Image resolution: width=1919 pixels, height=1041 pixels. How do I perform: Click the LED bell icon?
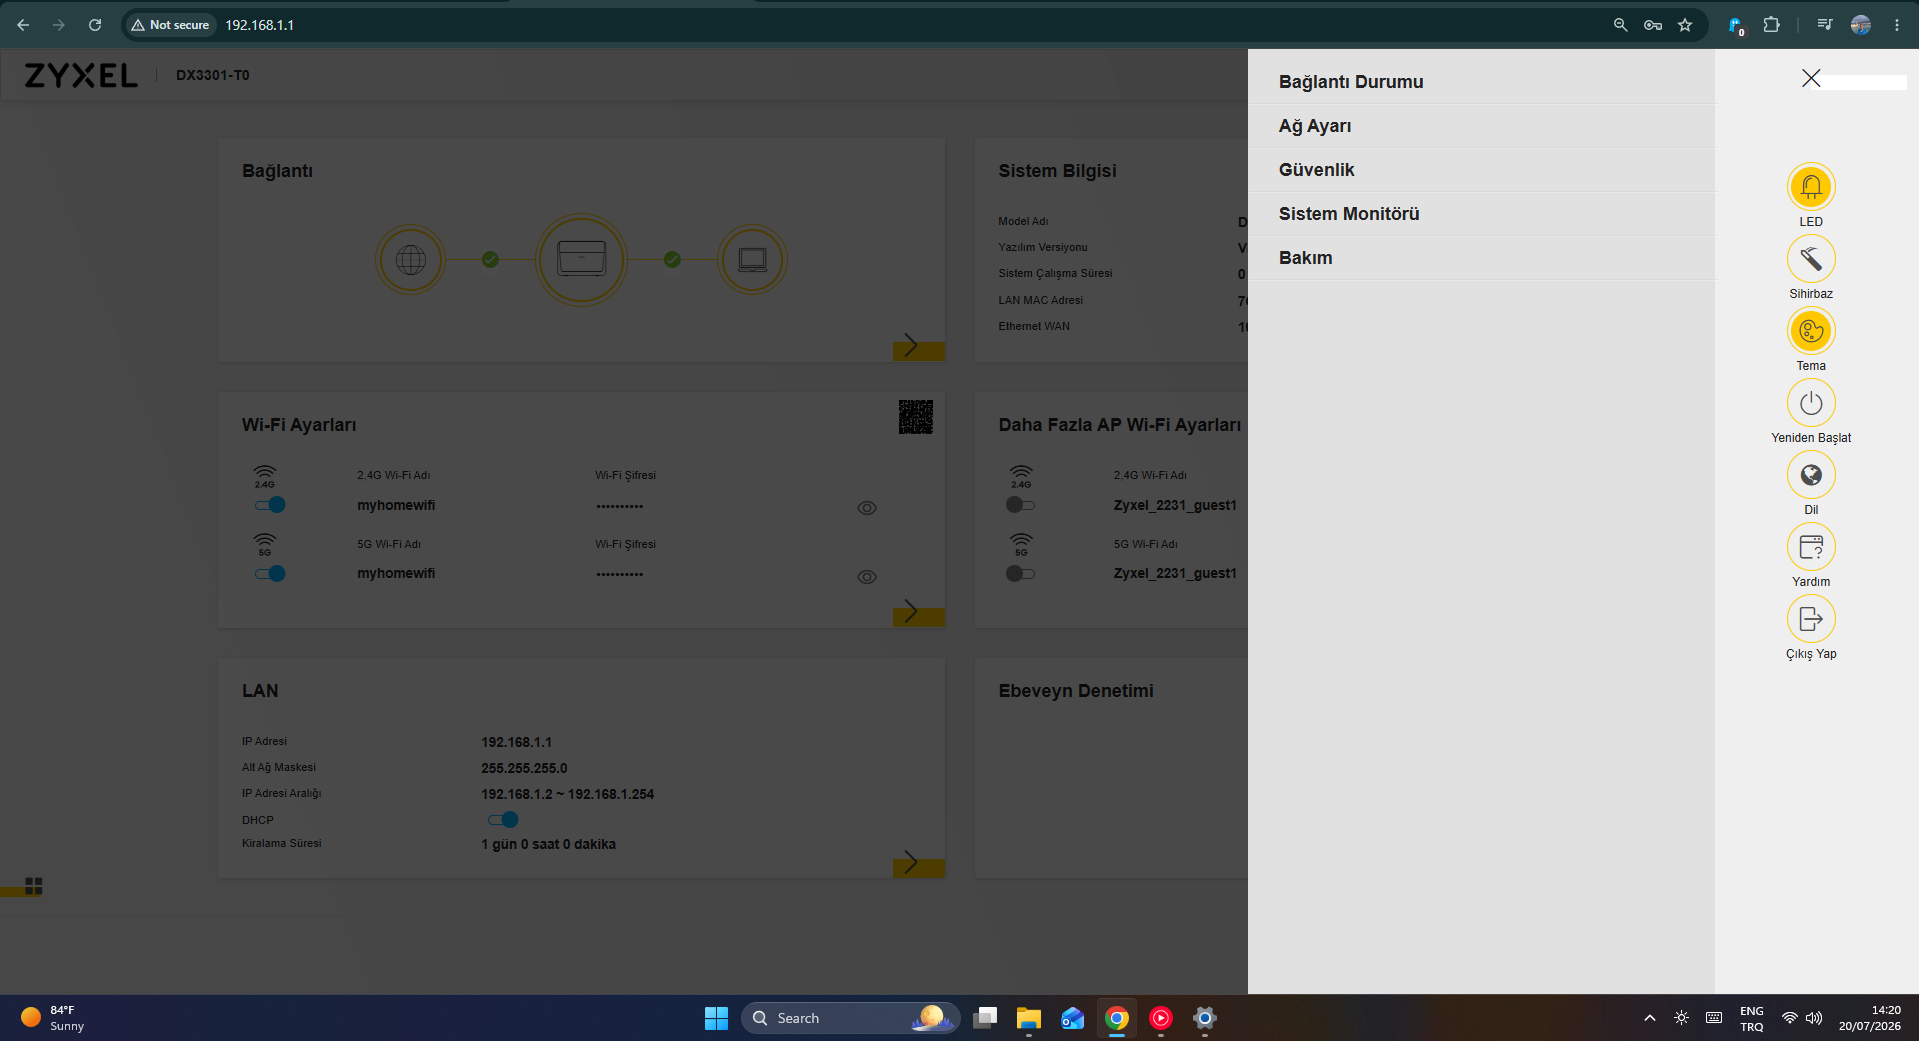pos(1811,187)
